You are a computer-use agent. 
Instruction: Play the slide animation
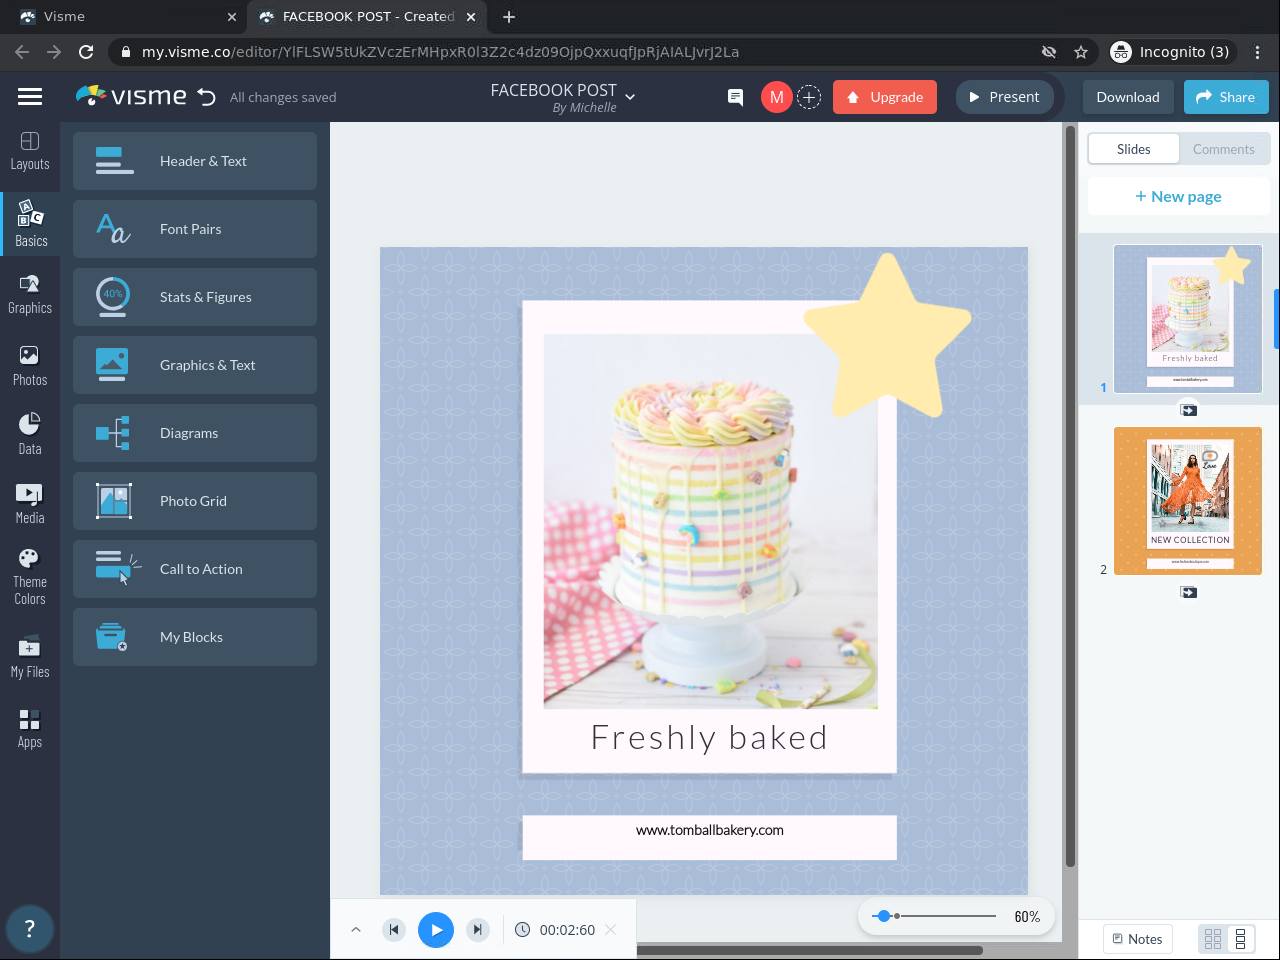[x=436, y=930]
